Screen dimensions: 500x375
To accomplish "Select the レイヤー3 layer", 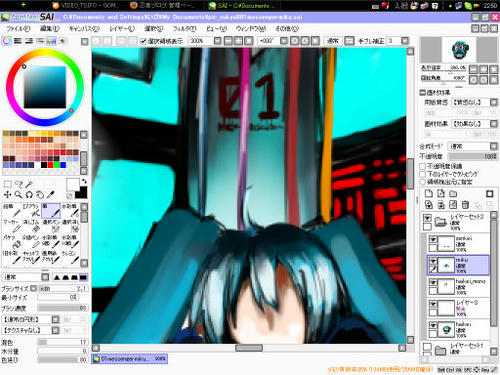I will (458, 308).
